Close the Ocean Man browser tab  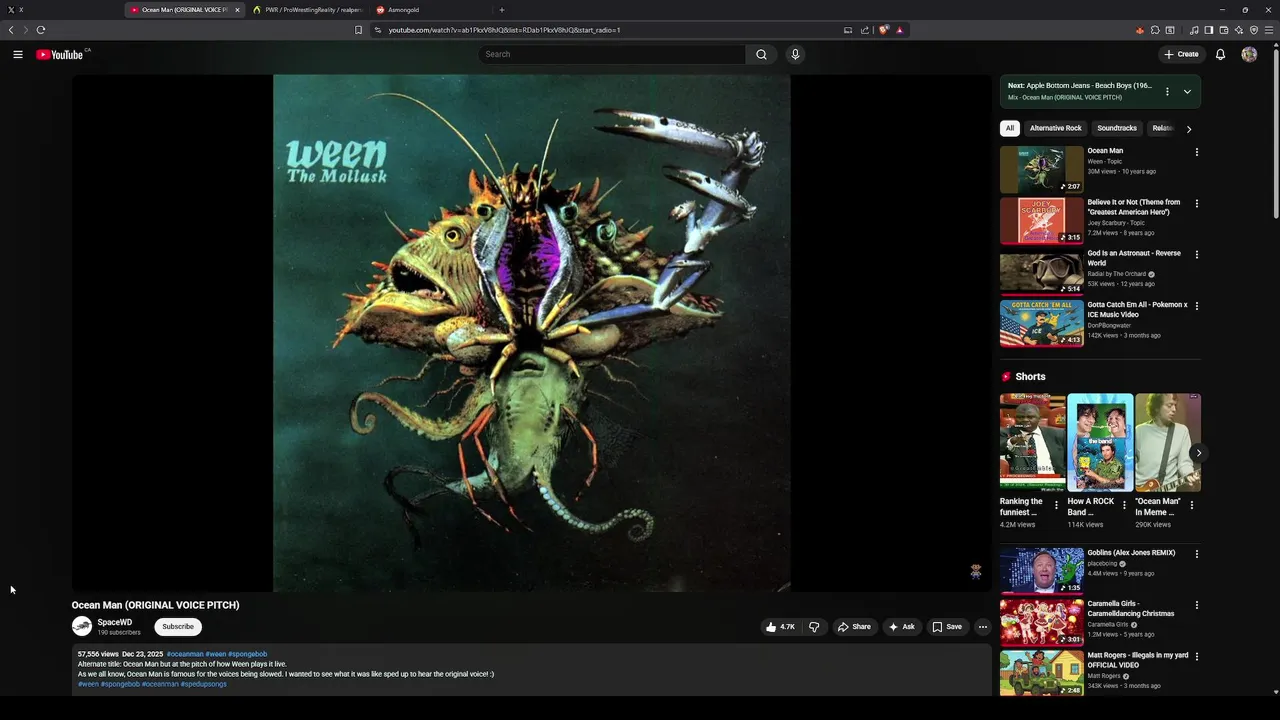pos(237,10)
